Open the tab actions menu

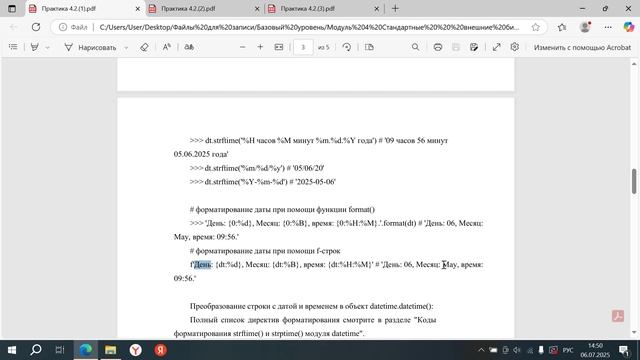(12, 9)
